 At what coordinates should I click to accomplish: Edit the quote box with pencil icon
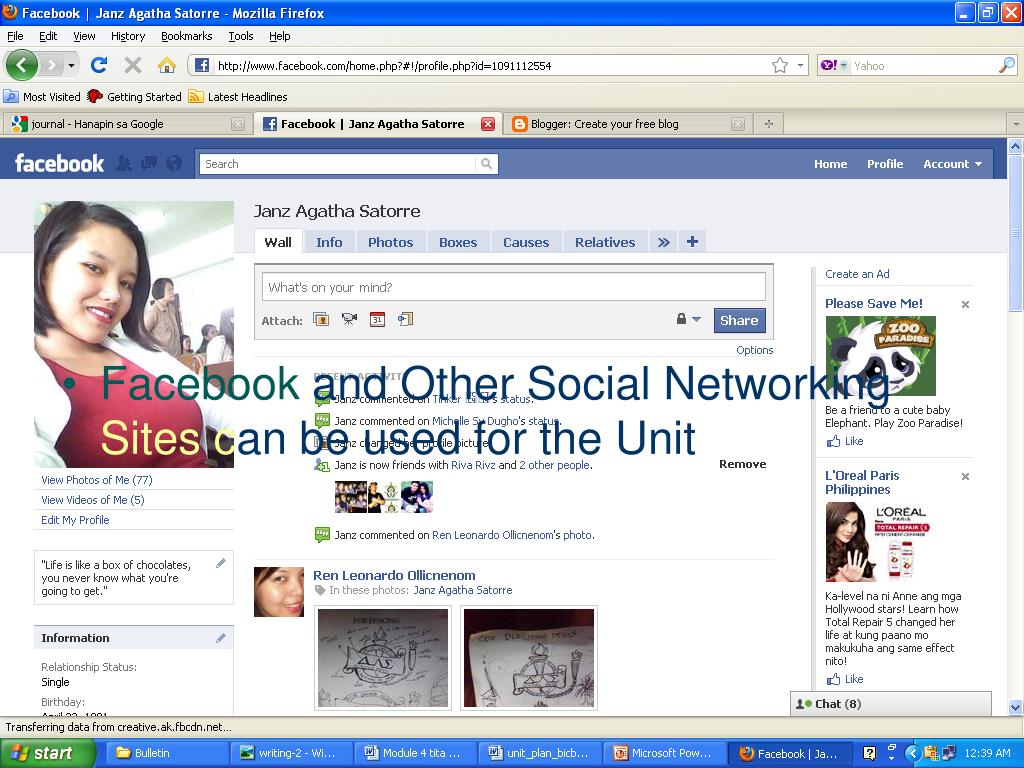pyautogui.click(x=221, y=563)
